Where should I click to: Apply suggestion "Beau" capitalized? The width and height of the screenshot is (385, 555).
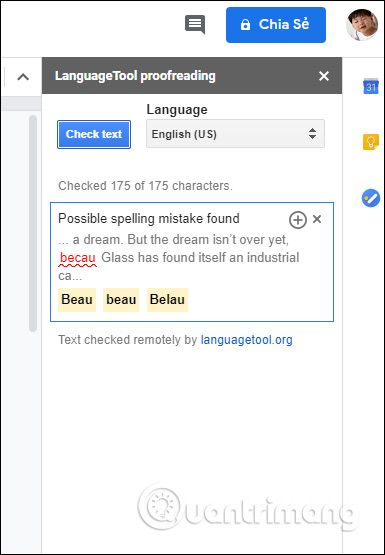click(x=77, y=300)
